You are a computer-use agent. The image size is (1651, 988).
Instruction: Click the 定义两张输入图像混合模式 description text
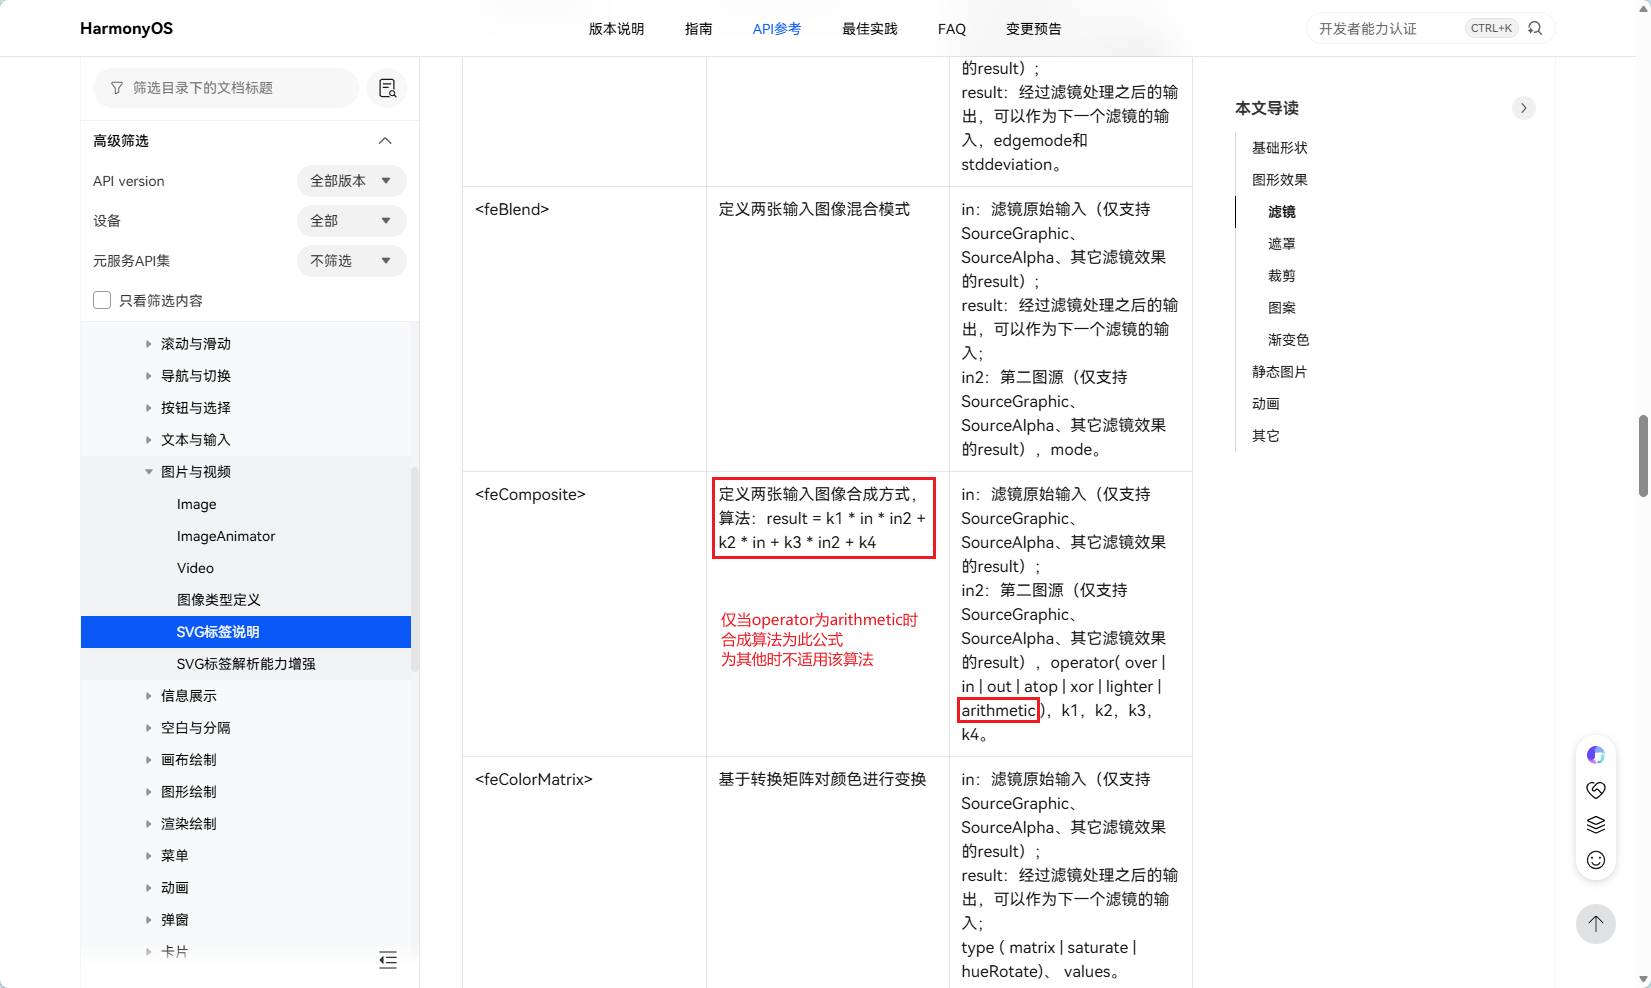click(x=814, y=209)
